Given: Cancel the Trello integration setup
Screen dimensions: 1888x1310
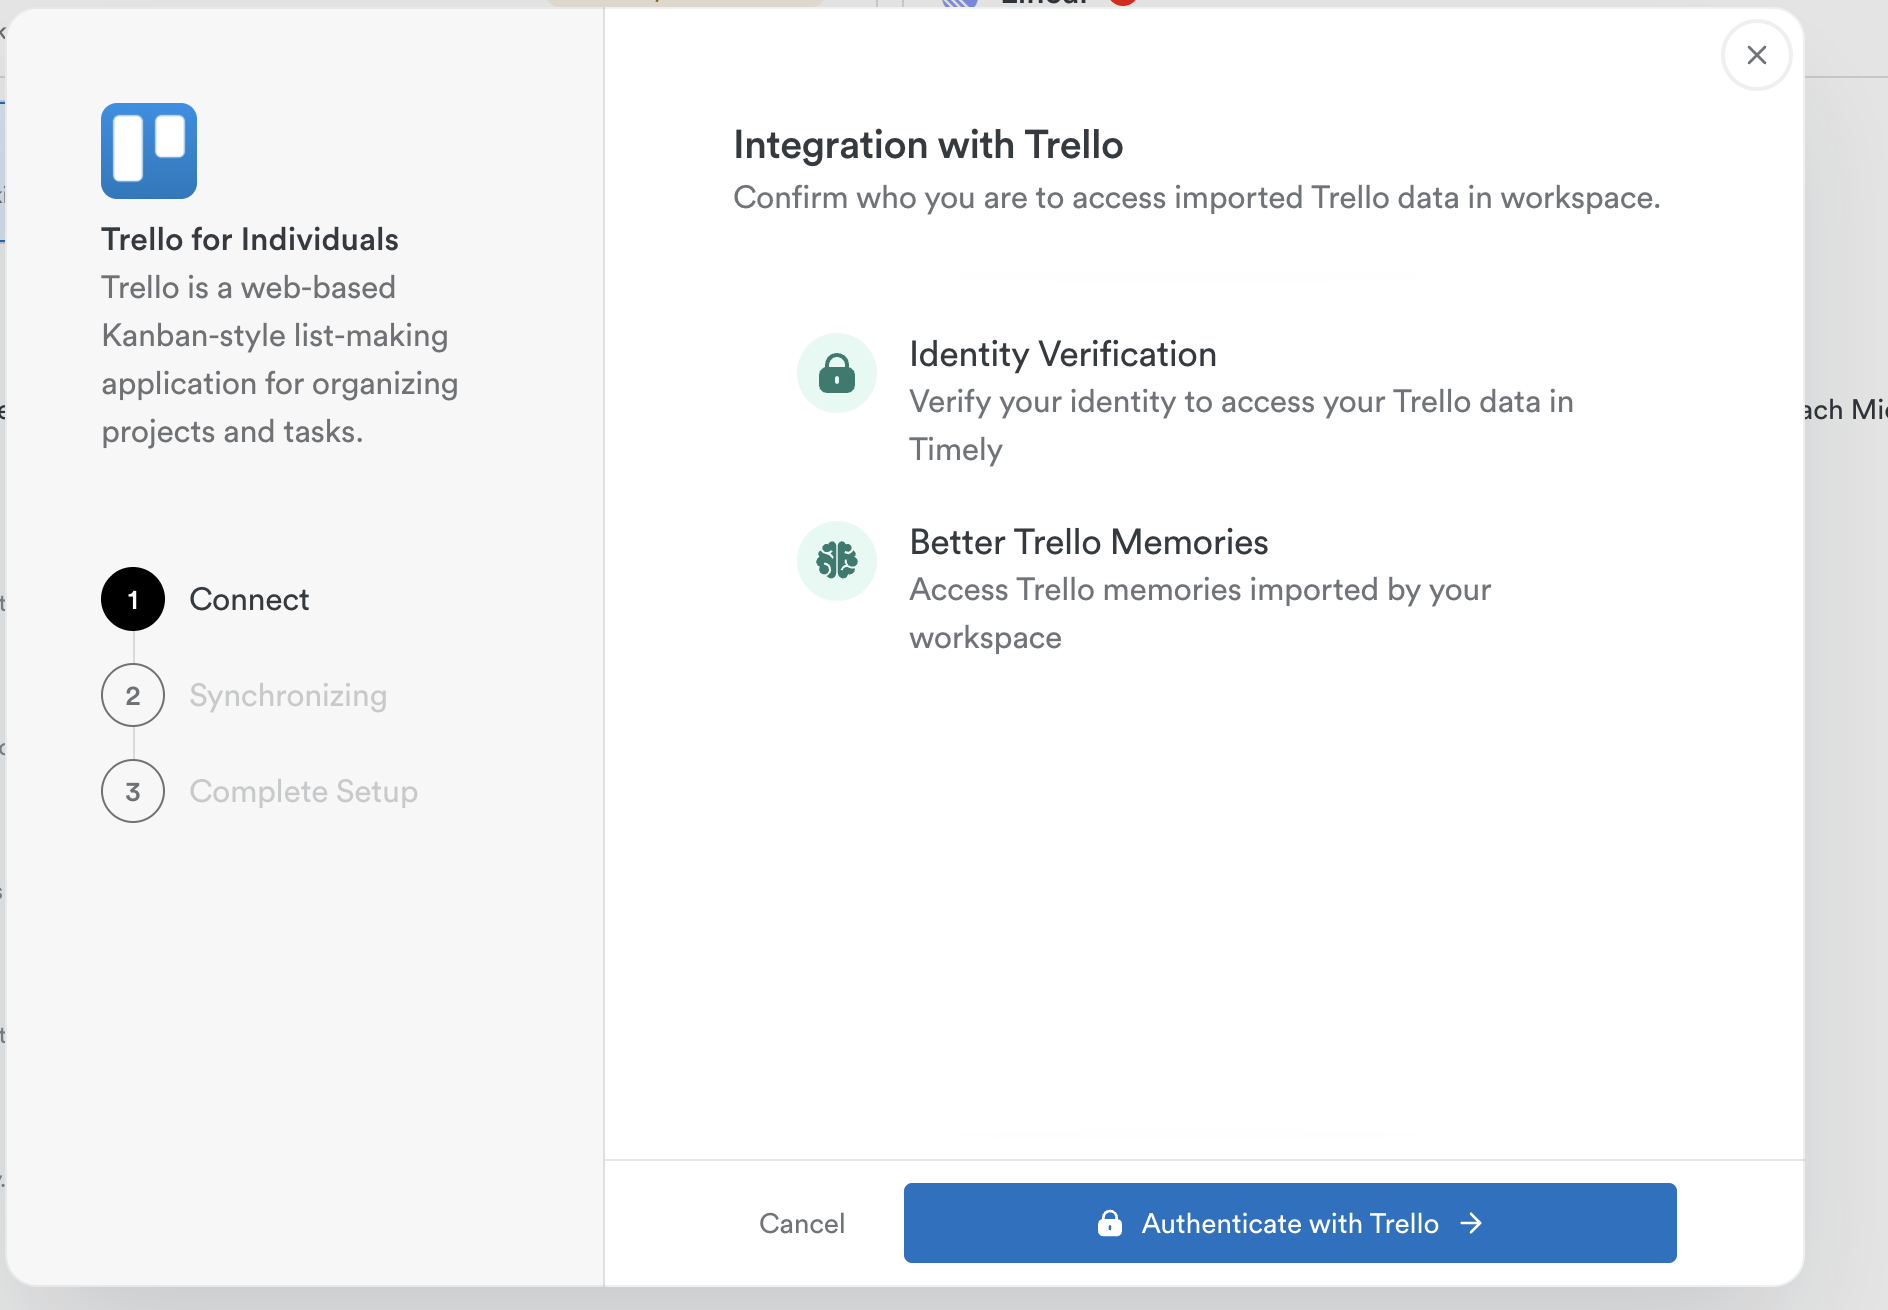Looking at the screenshot, I should point(802,1222).
